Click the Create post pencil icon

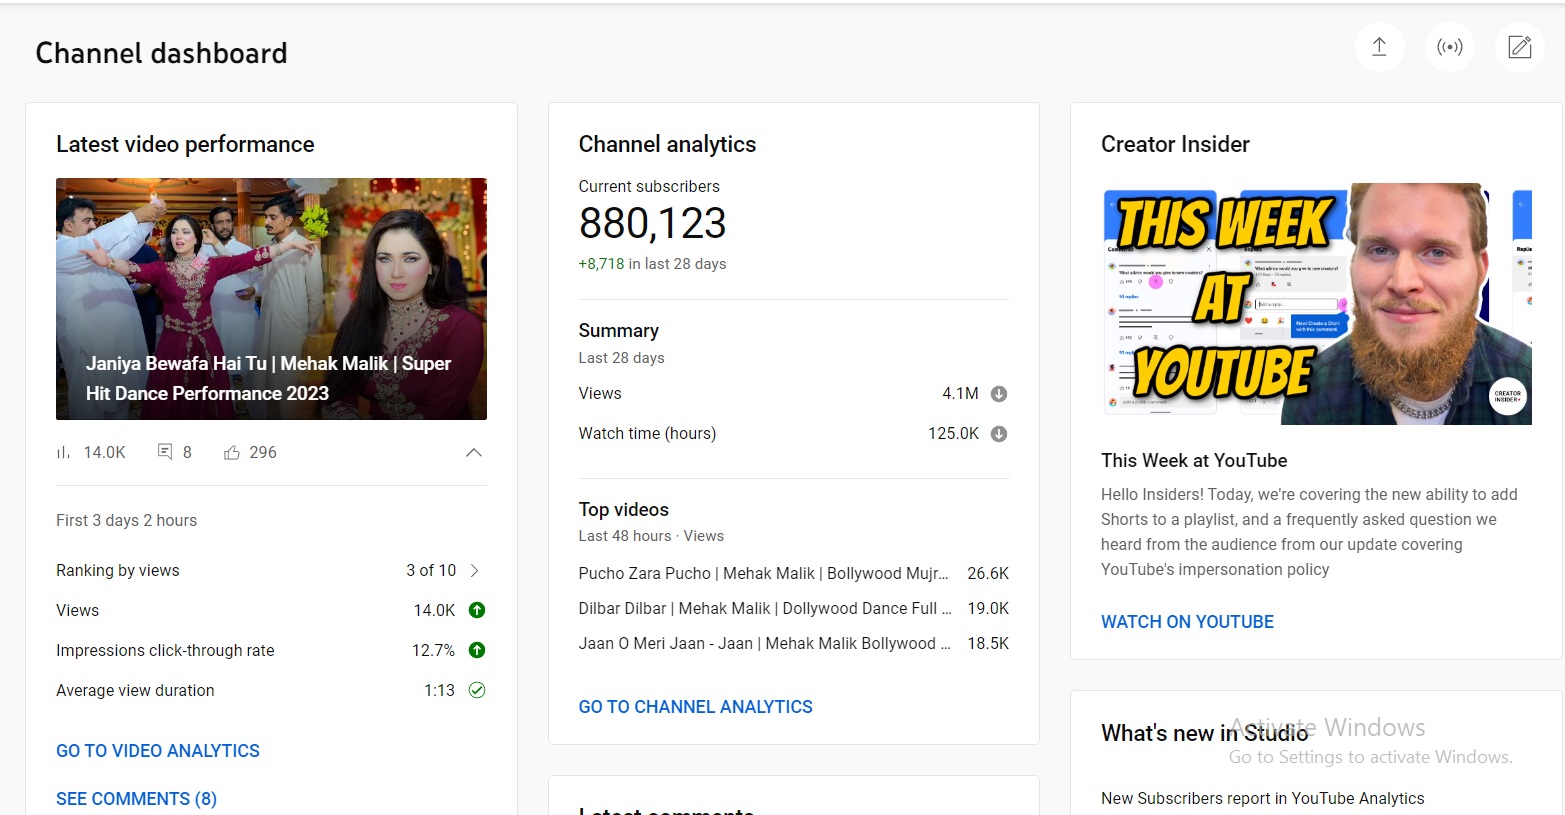1520,47
